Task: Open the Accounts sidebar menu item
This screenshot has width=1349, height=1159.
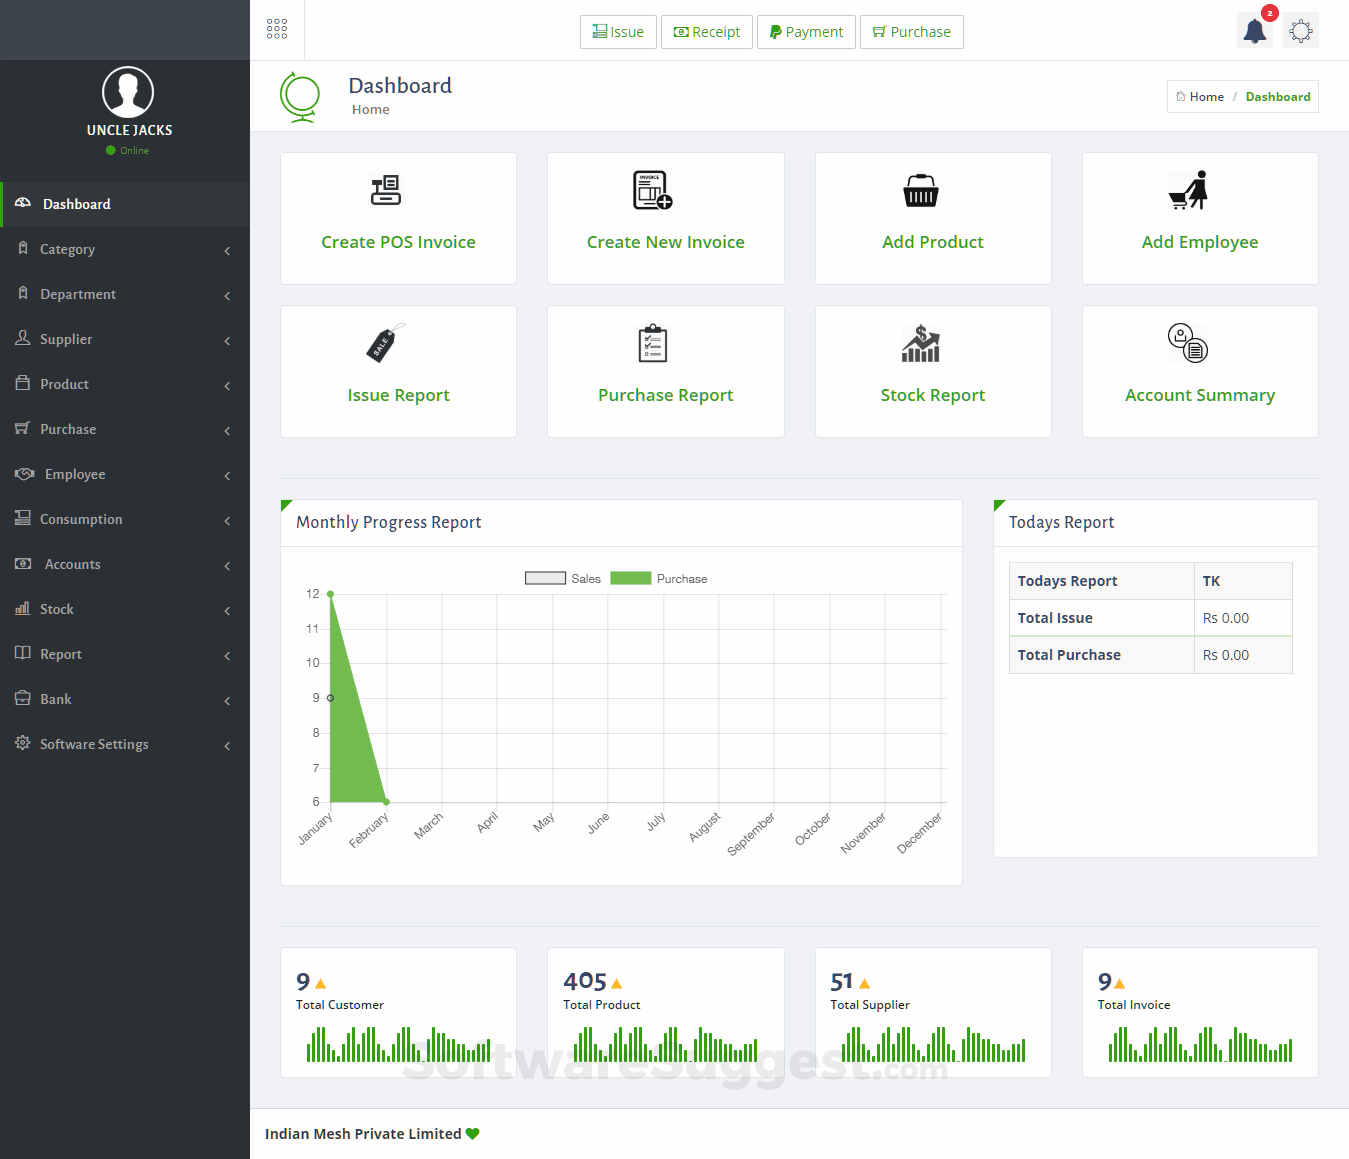Action: click(x=125, y=564)
